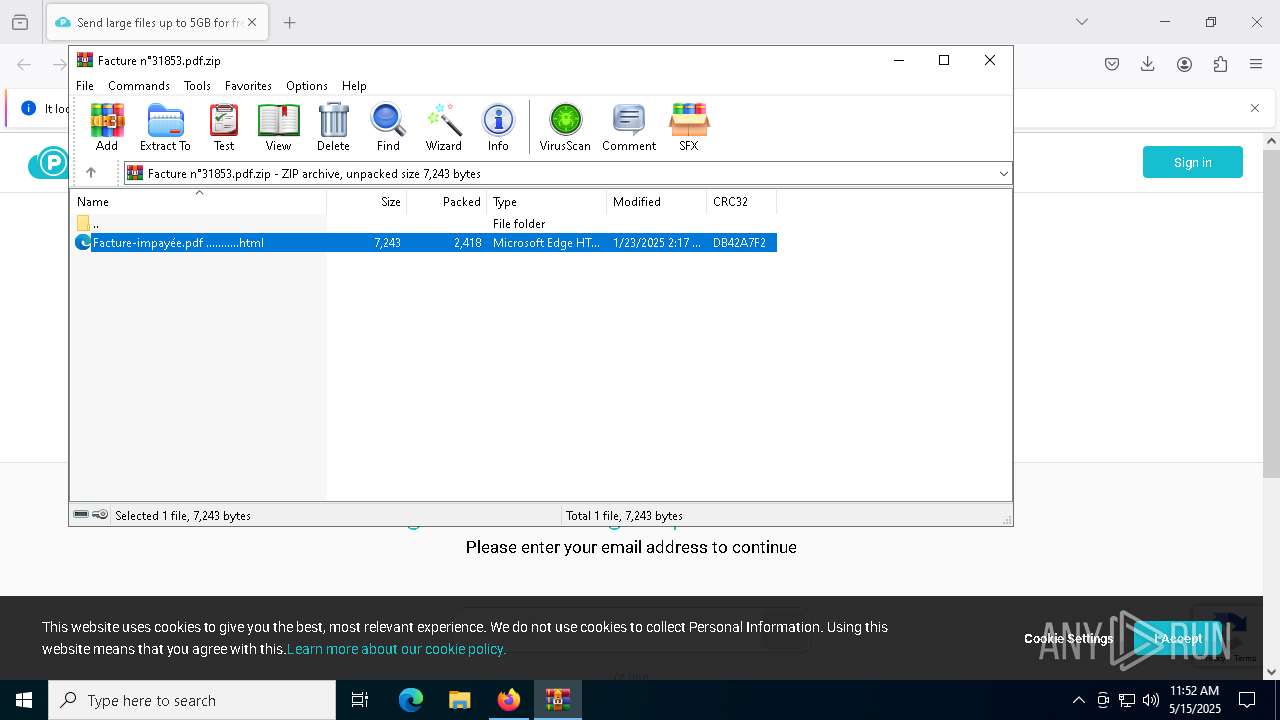Show hidden system tray icons
The height and width of the screenshot is (720, 1280).
coord(1078,700)
